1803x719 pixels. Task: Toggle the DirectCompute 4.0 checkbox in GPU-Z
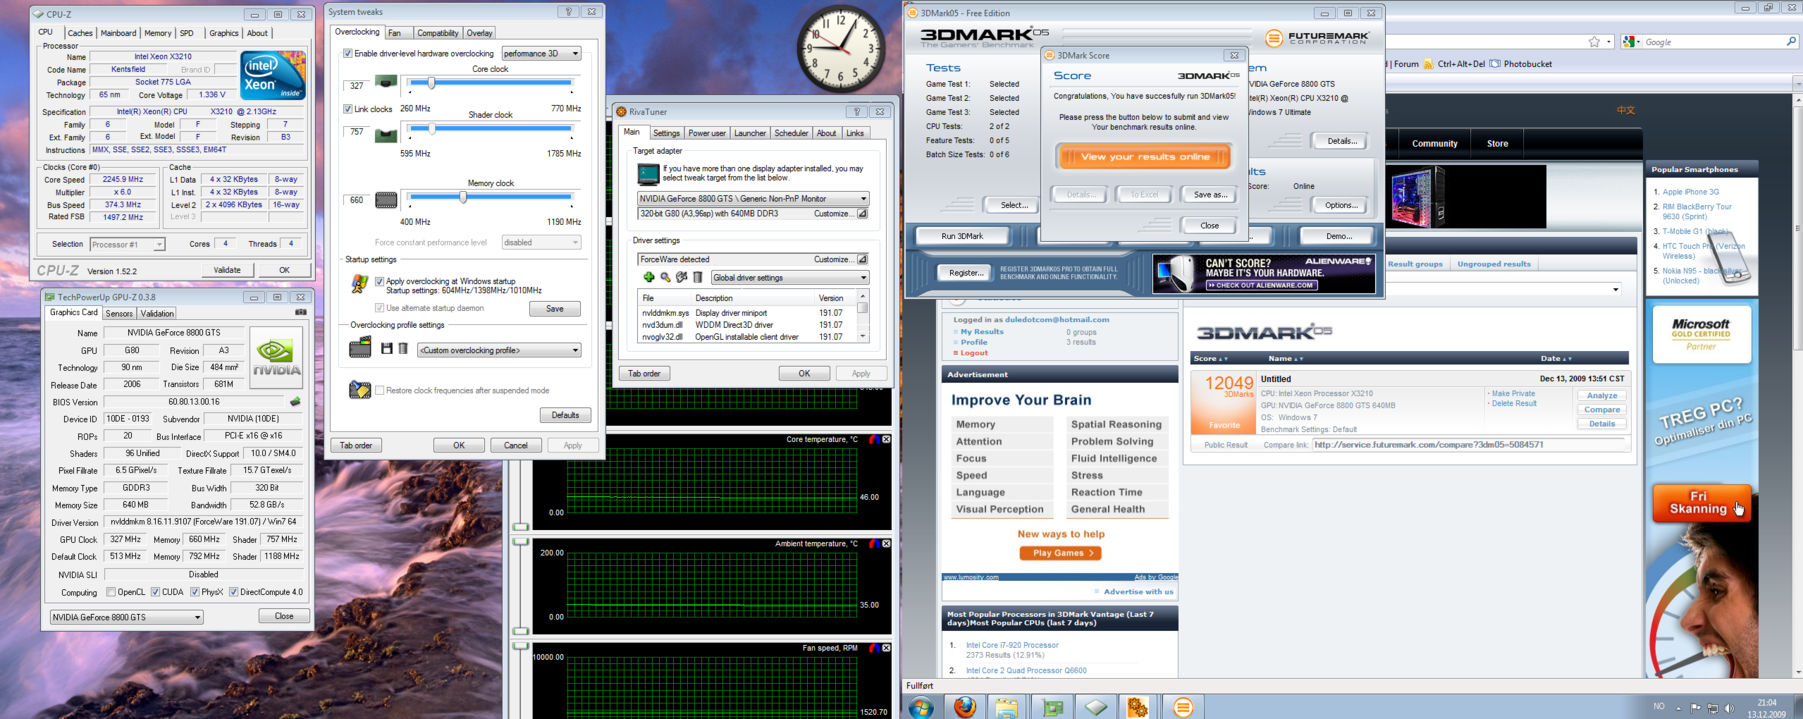pyautogui.click(x=234, y=593)
